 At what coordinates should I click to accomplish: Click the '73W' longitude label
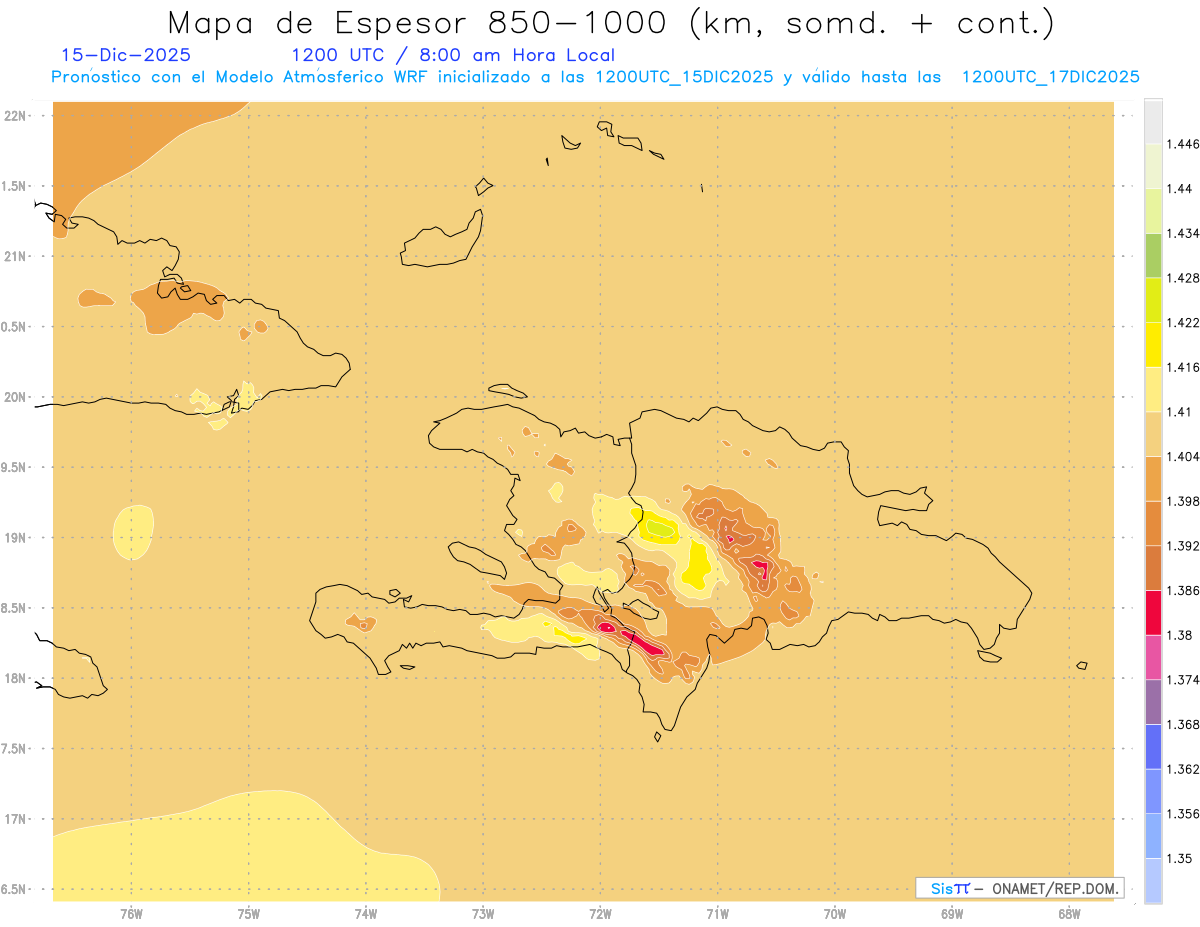click(483, 914)
